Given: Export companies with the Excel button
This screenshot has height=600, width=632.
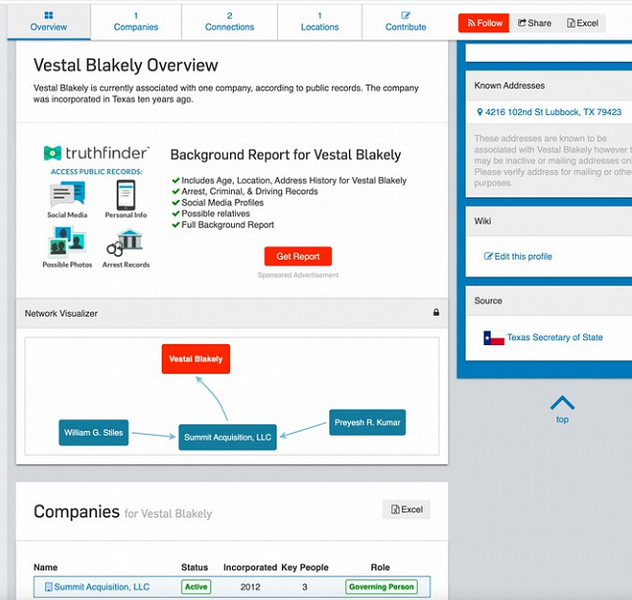Looking at the screenshot, I should pos(406,509).
